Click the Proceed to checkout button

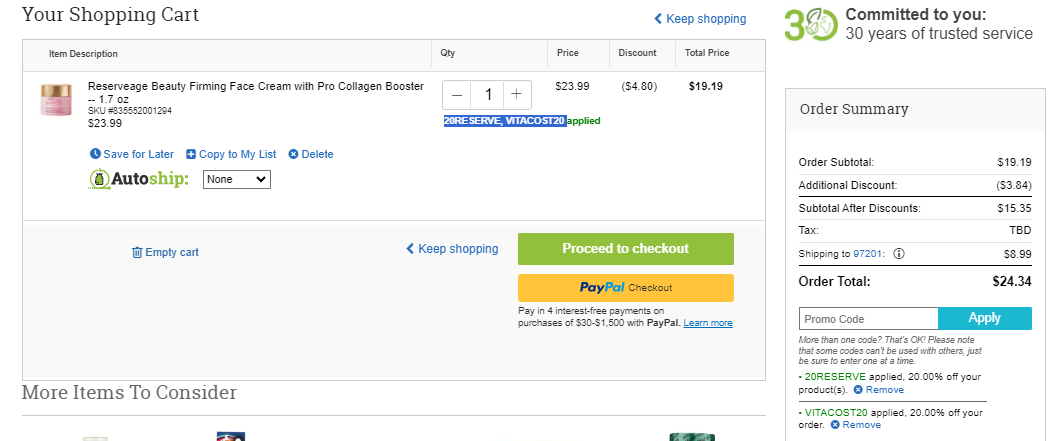626,249
